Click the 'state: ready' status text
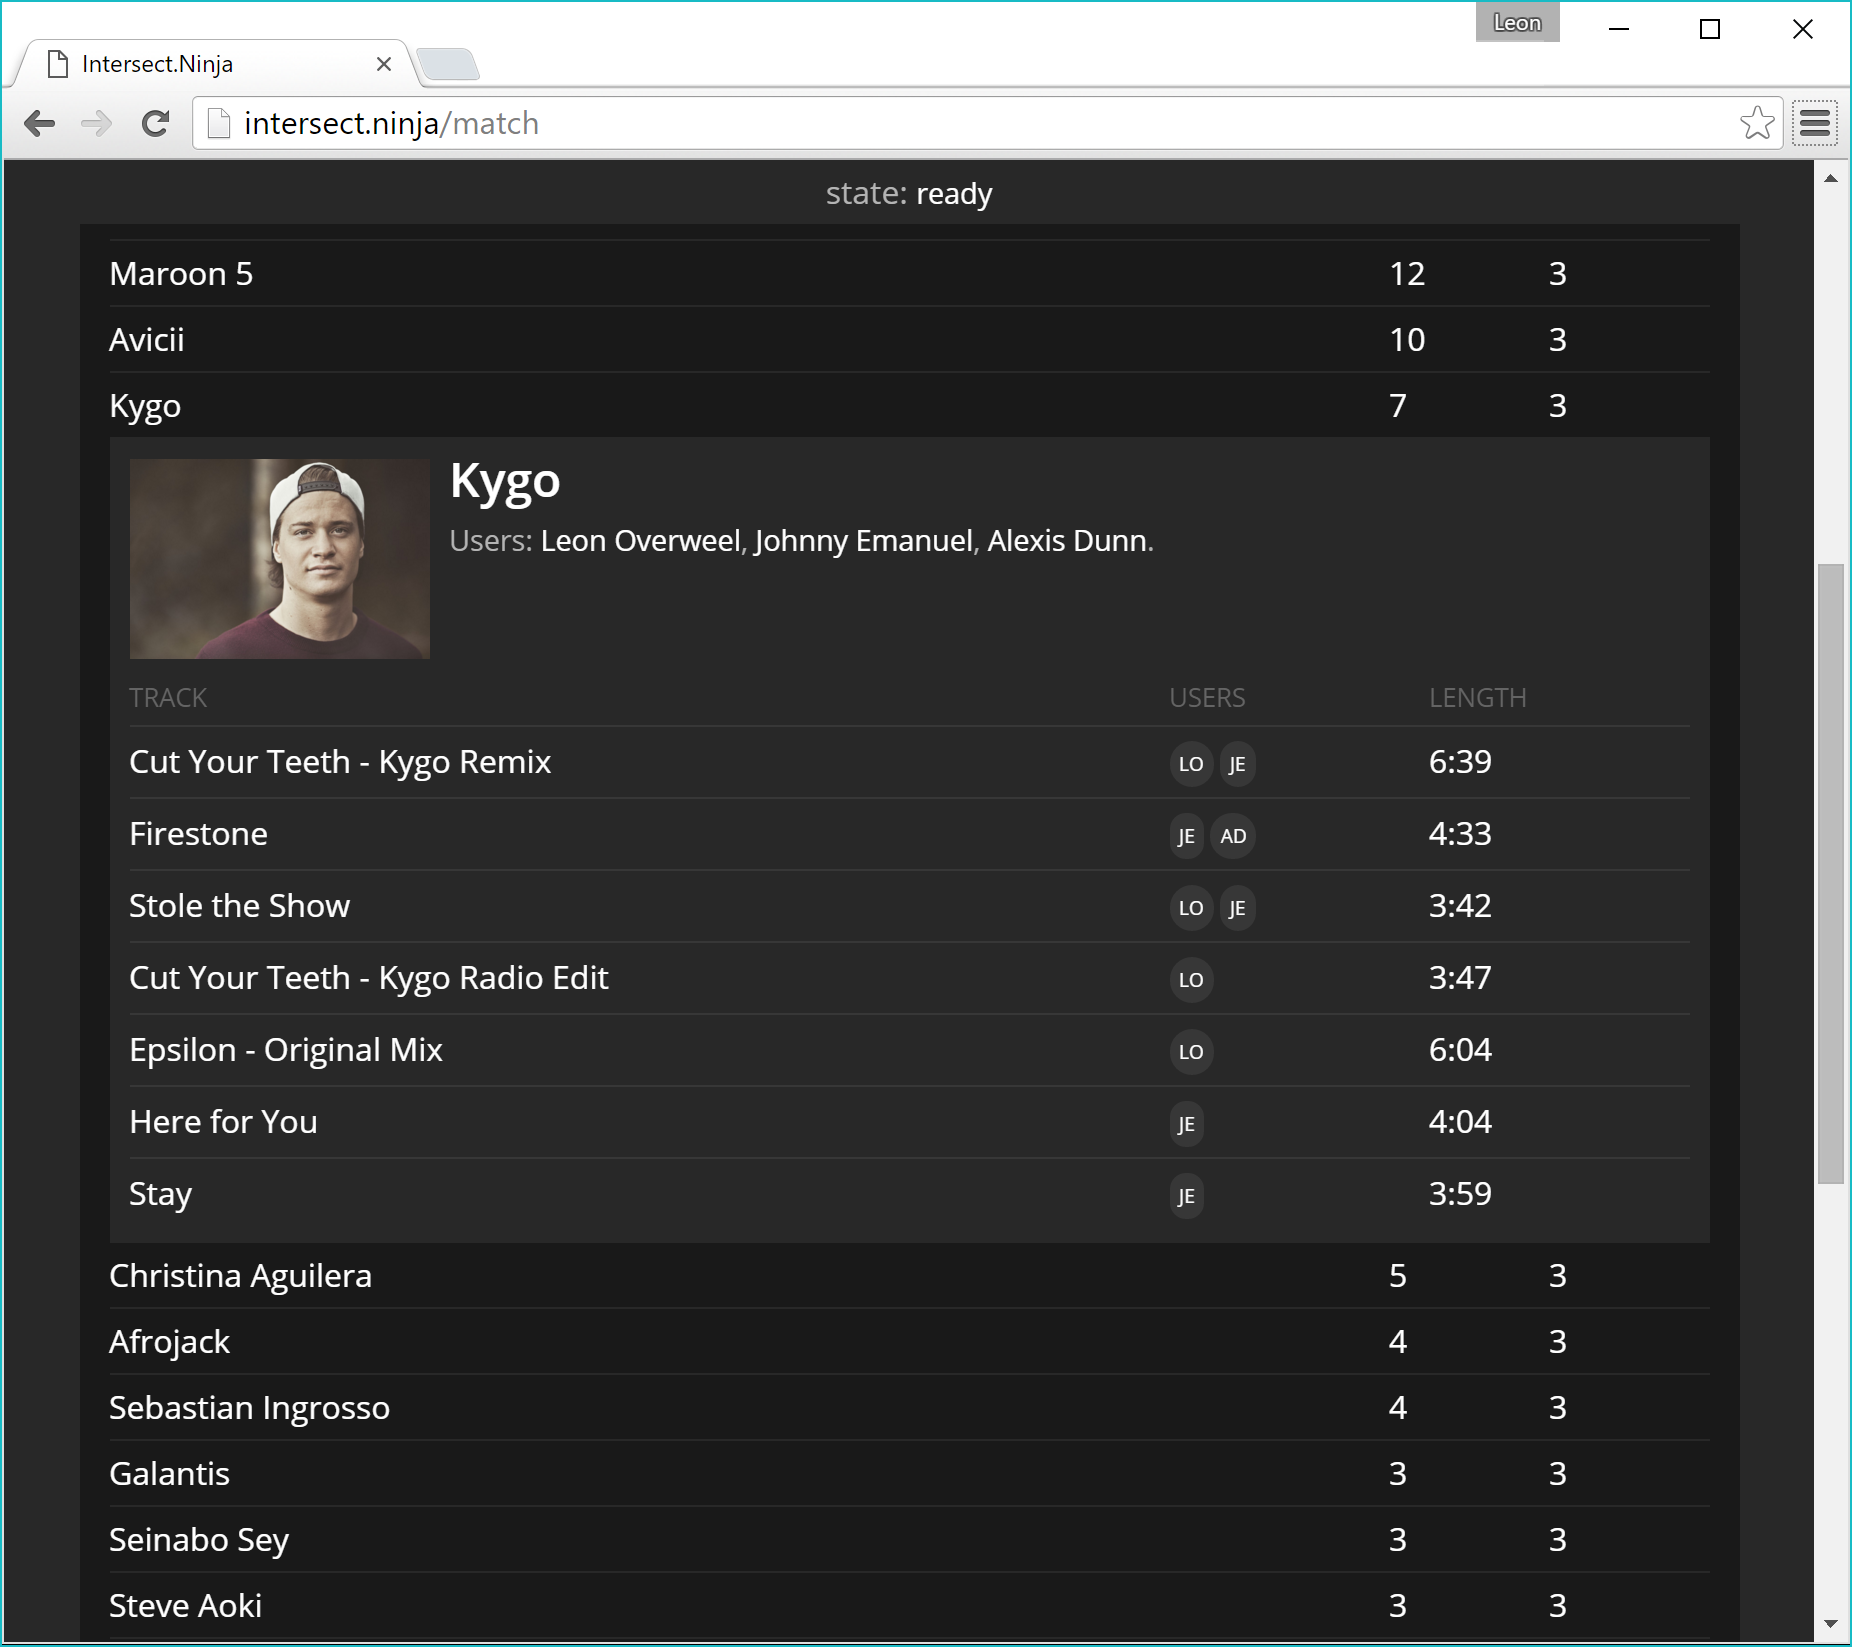 click(909, 193)
